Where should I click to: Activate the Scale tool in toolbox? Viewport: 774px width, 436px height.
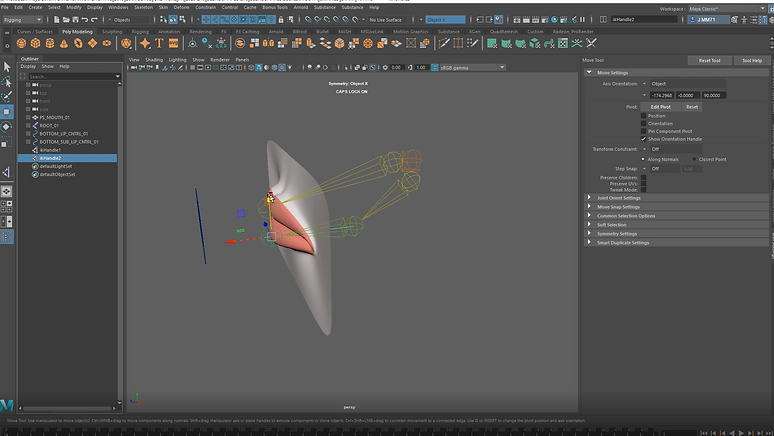tap(7, 142)
